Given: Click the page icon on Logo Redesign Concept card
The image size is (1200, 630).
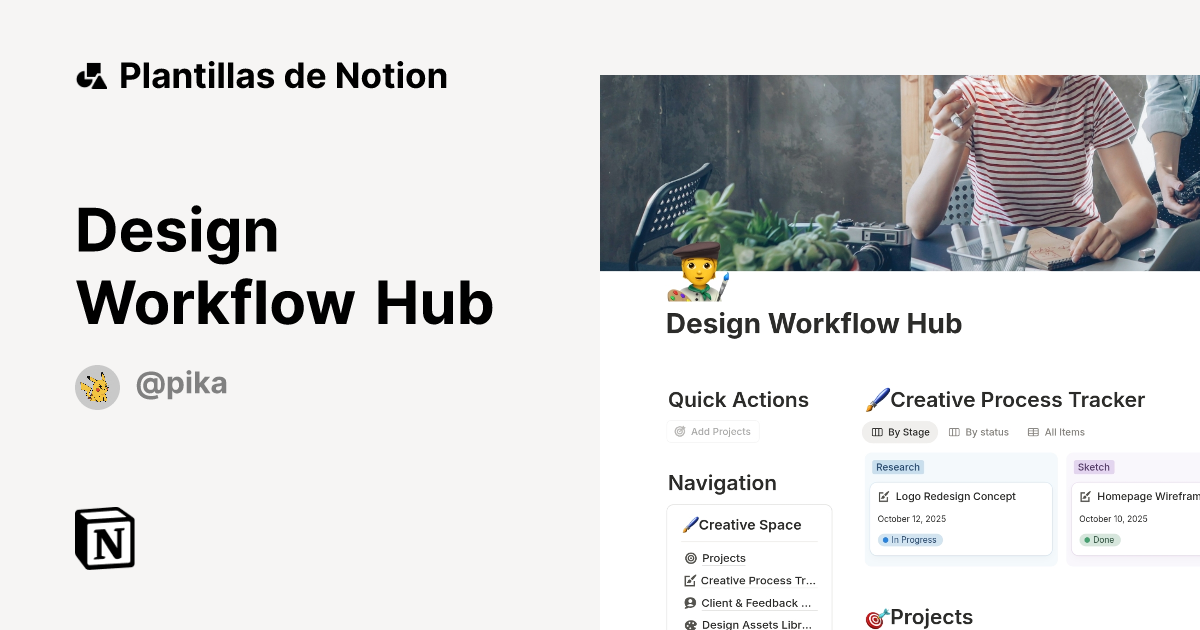Looking at the screenshot, I should [883, 496].
